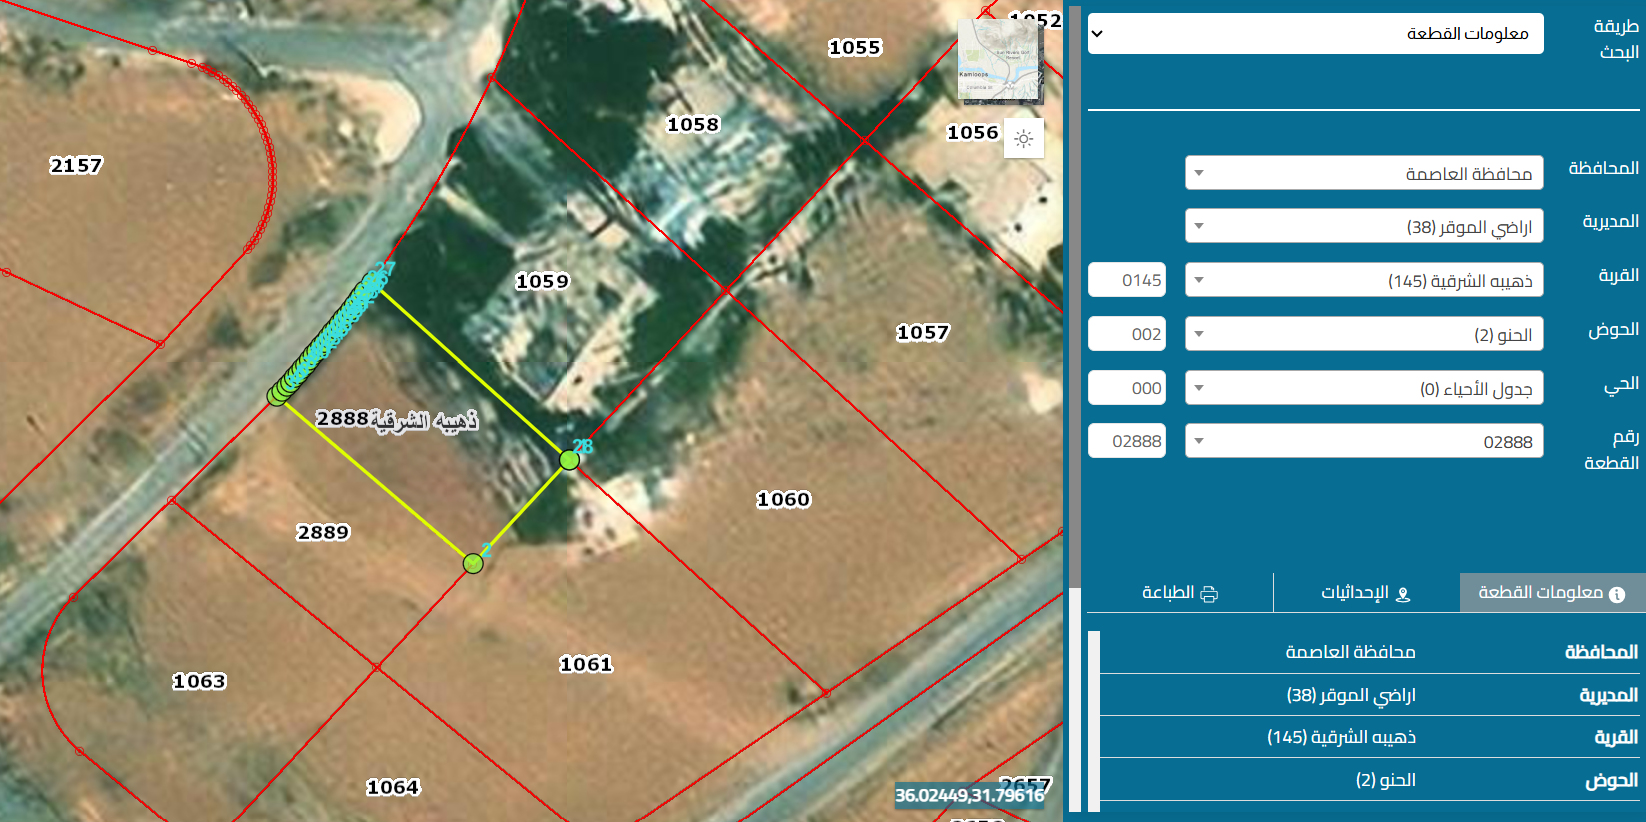Expand the search method dropdown

pyautogui.click(x=1315, y=34)
